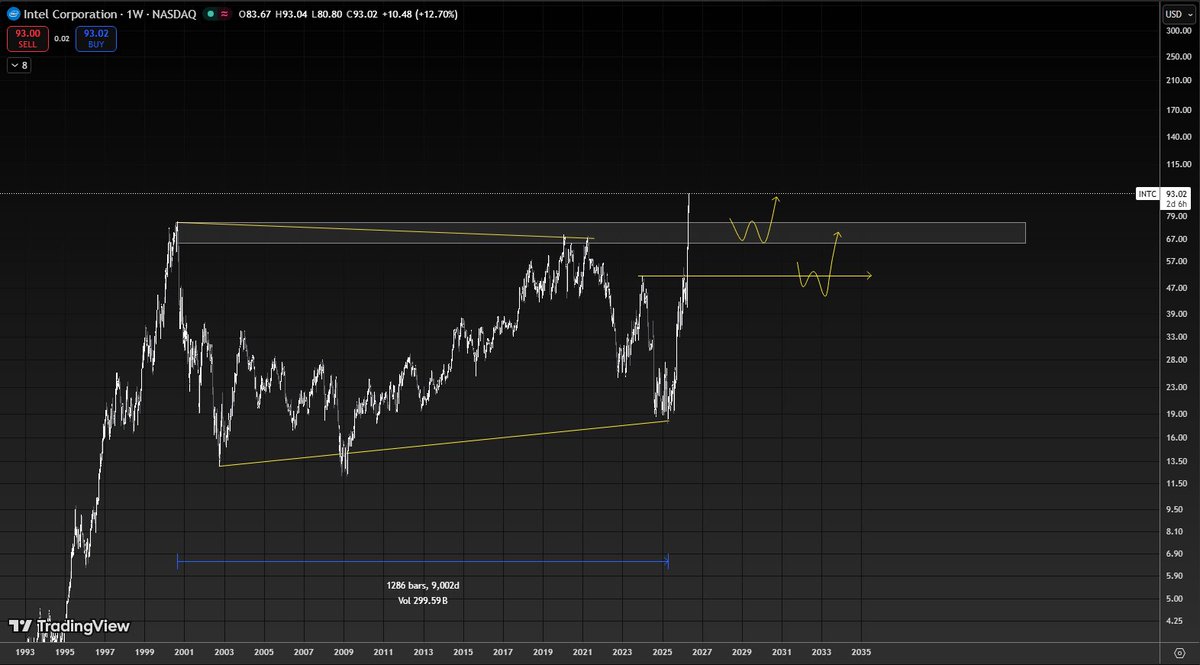Click the 1993 label on time axis
Viewport: 1200px width, 665px height.
click(x=26, y=651)
